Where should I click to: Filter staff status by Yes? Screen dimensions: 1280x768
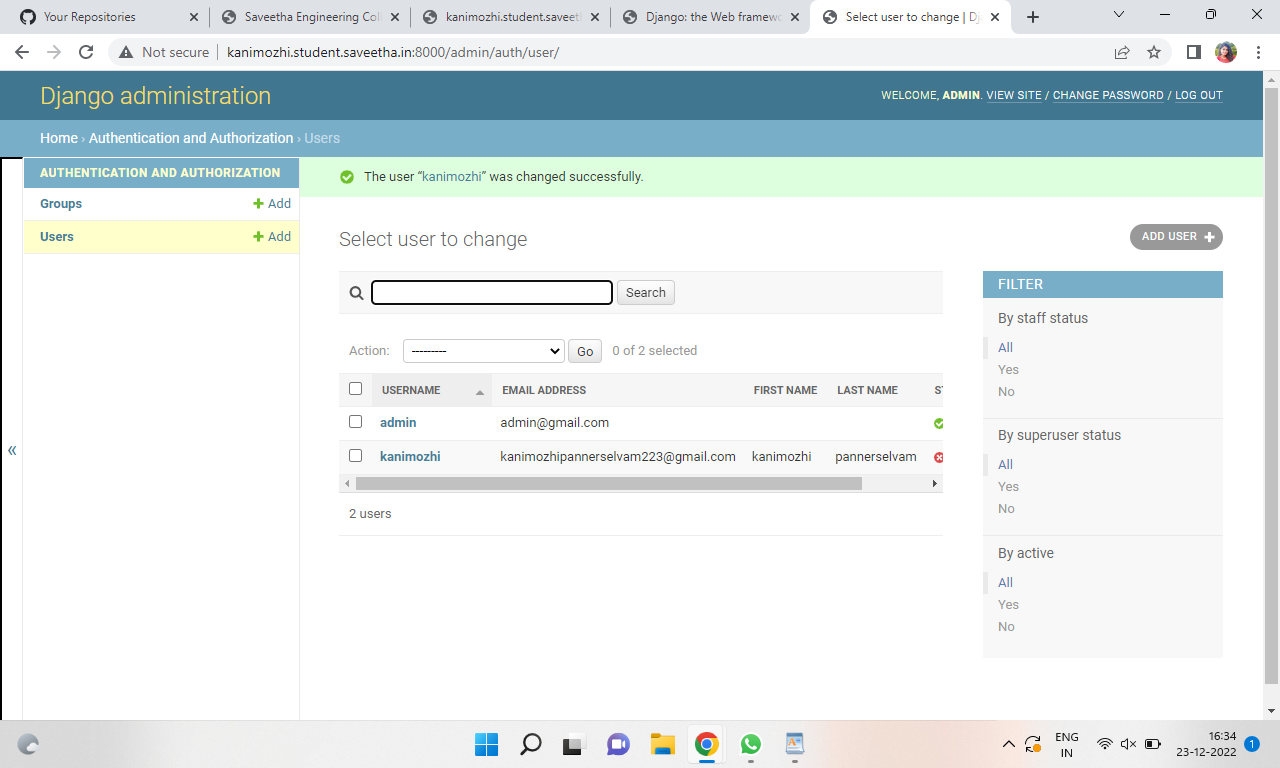pyautogui.click(x=1008, y=370)
